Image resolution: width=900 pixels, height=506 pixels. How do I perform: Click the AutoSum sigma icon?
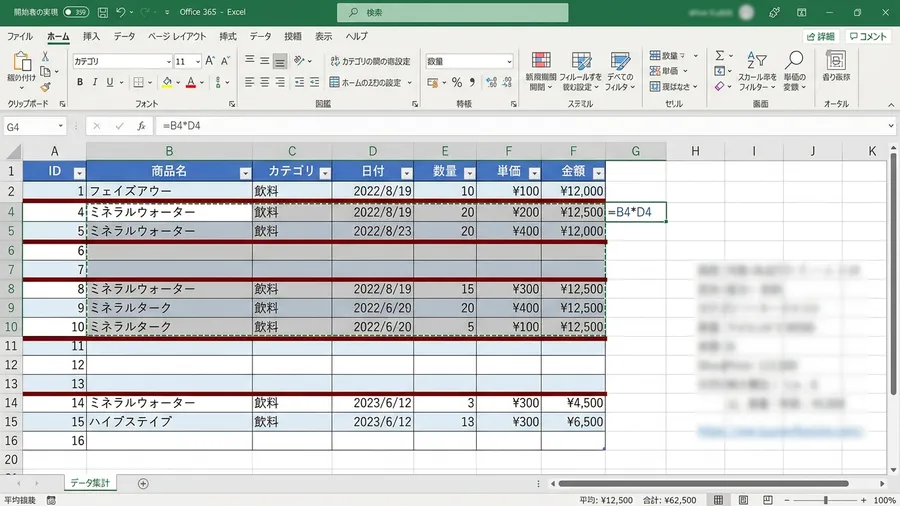(720, 56)
